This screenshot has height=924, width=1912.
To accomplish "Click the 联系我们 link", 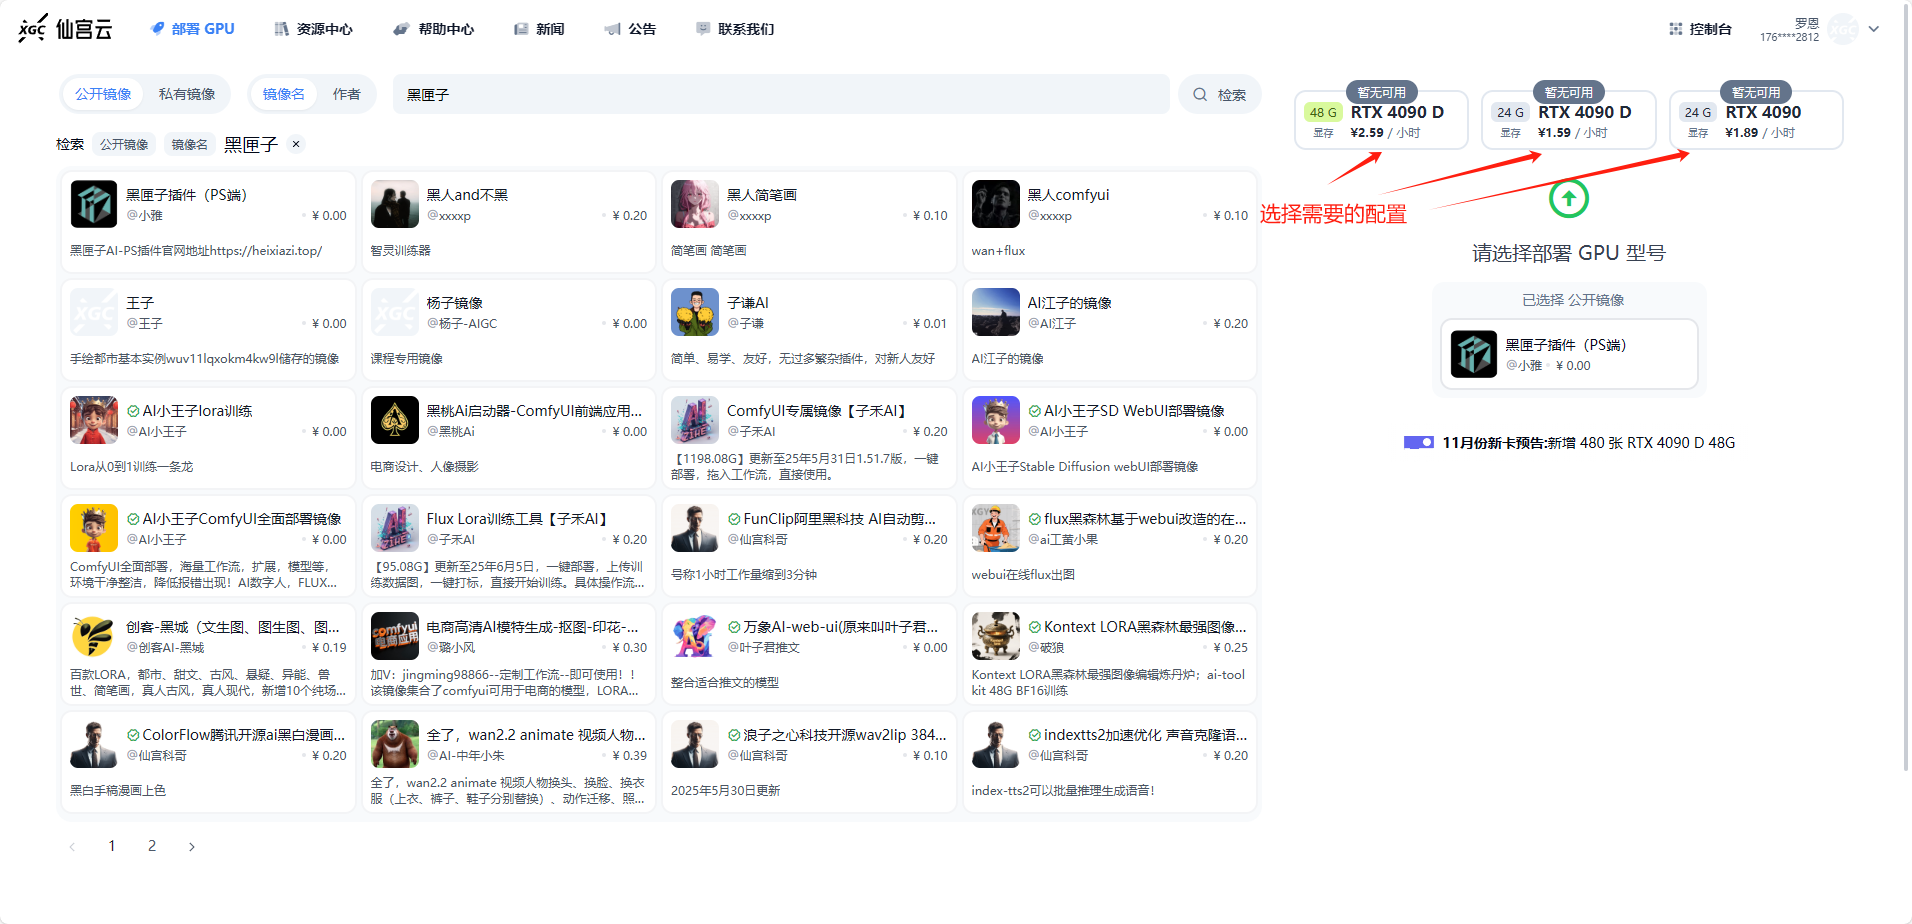I will (x=735, y=29).
